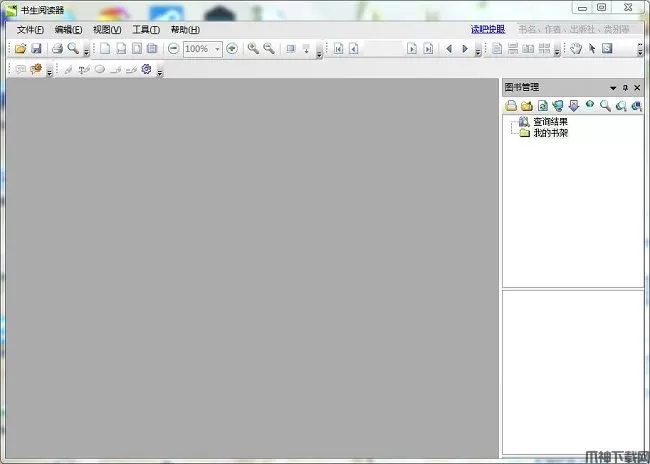Click the full-screen view icon
The height and width of the screenshot is (464, 650).
point(291,49)
